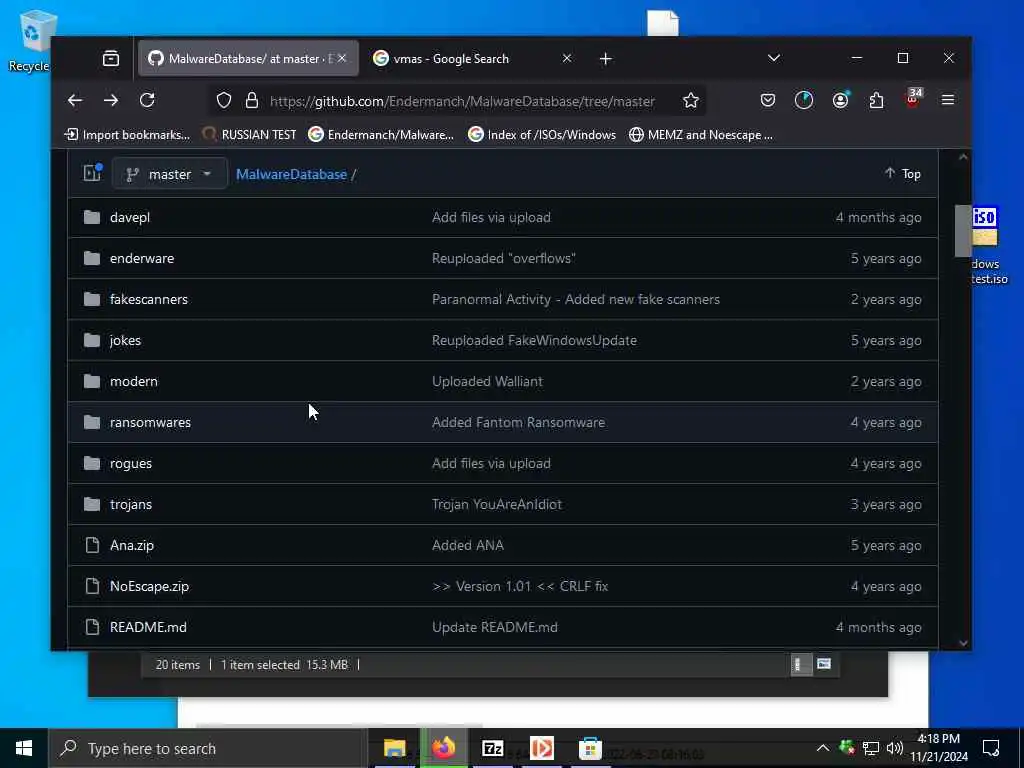This screenshot has width=1024, height=768.
Task: Open commit 'Reuploaded FakeWindowsUpdate'
Action: pyautogui.click(x=534, y=340)
